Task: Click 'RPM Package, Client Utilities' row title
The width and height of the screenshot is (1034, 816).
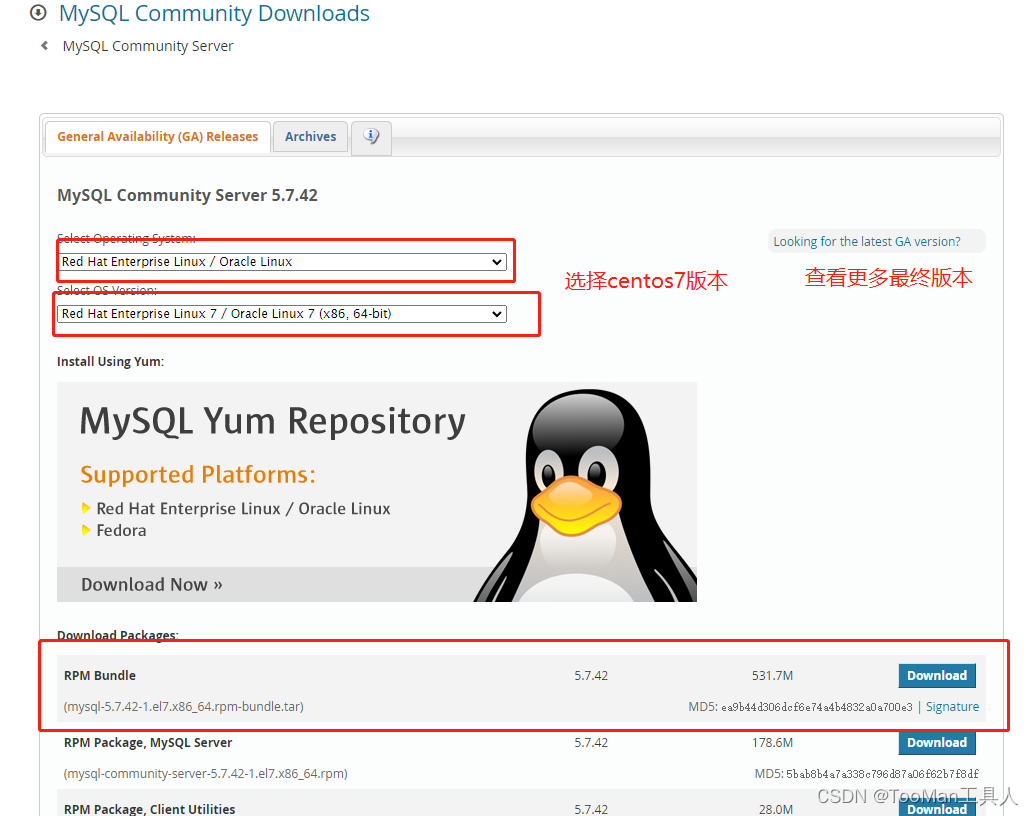Action: pos(149,809)
